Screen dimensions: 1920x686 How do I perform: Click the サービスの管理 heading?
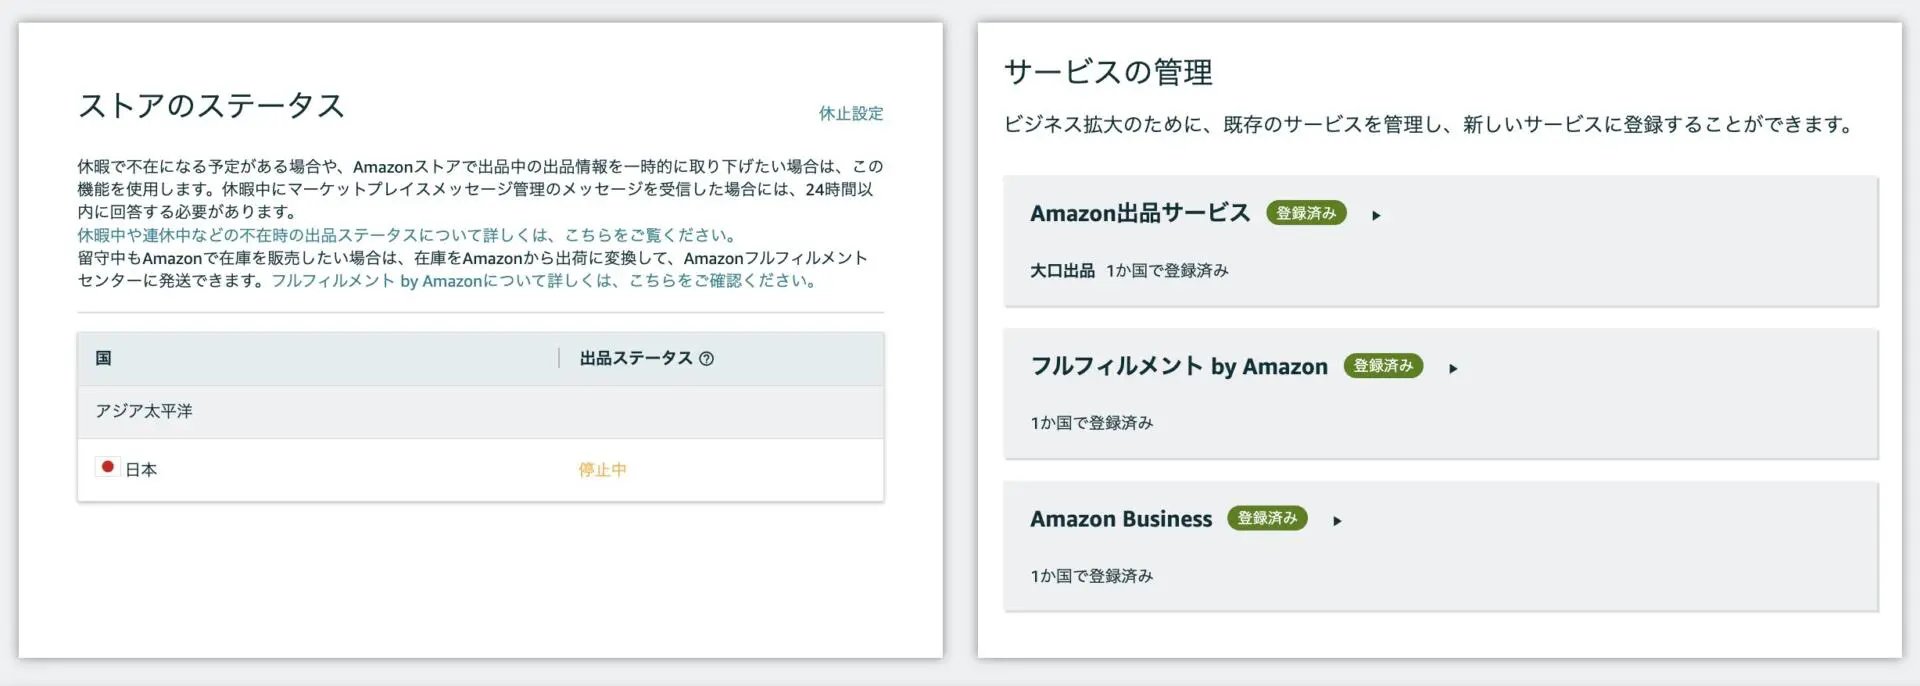[1106, 71]
